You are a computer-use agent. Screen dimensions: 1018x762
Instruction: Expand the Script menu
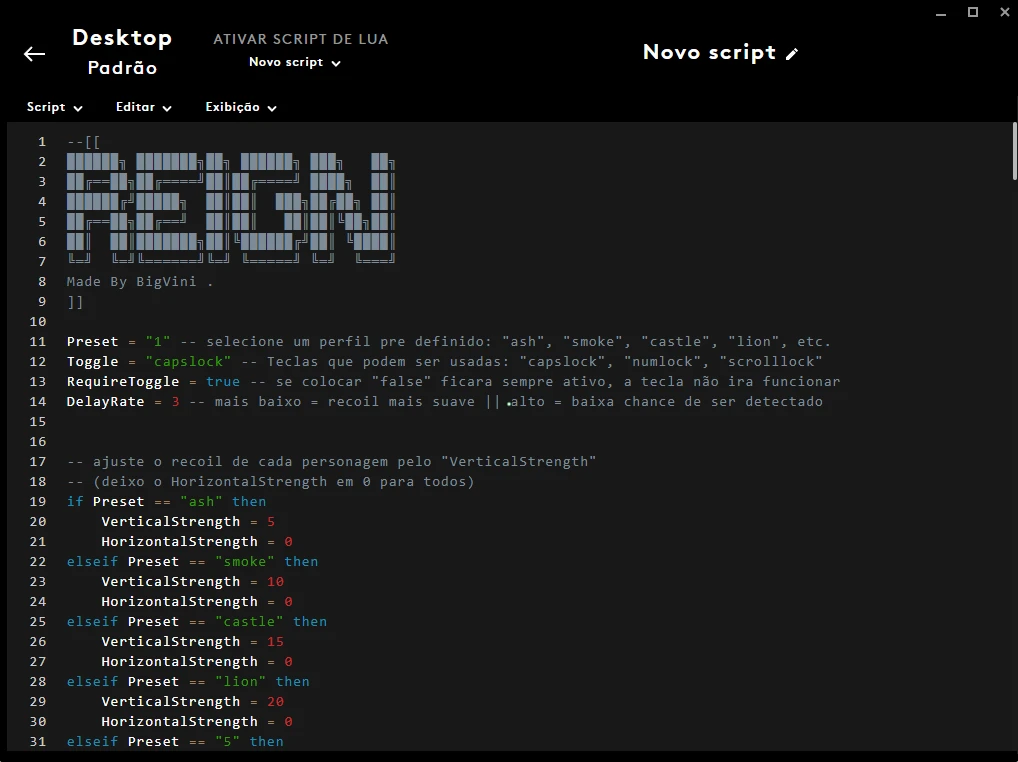click(55, 107)
